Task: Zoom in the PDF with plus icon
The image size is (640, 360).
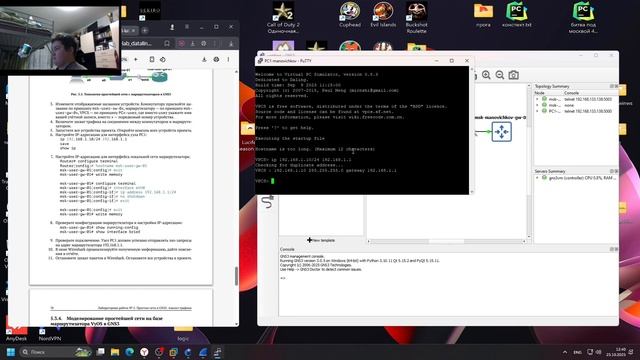Action: click(136, 60)
